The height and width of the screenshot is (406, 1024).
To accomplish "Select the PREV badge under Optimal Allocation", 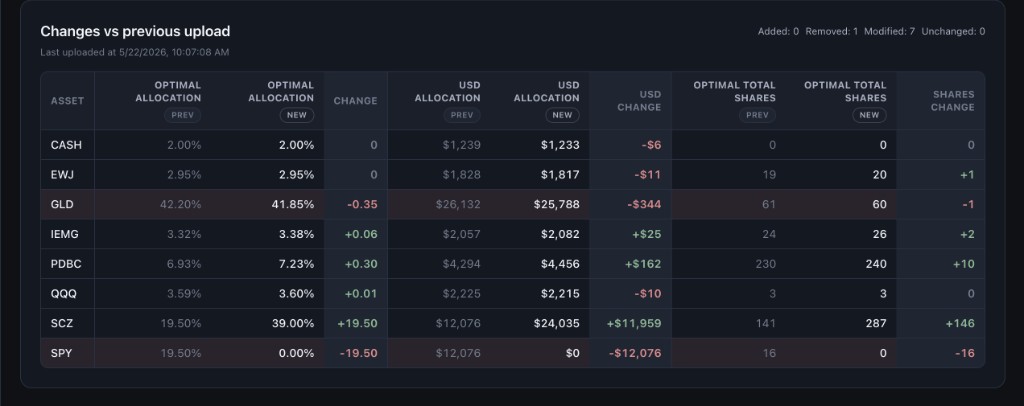I will [x=182, y=116].
